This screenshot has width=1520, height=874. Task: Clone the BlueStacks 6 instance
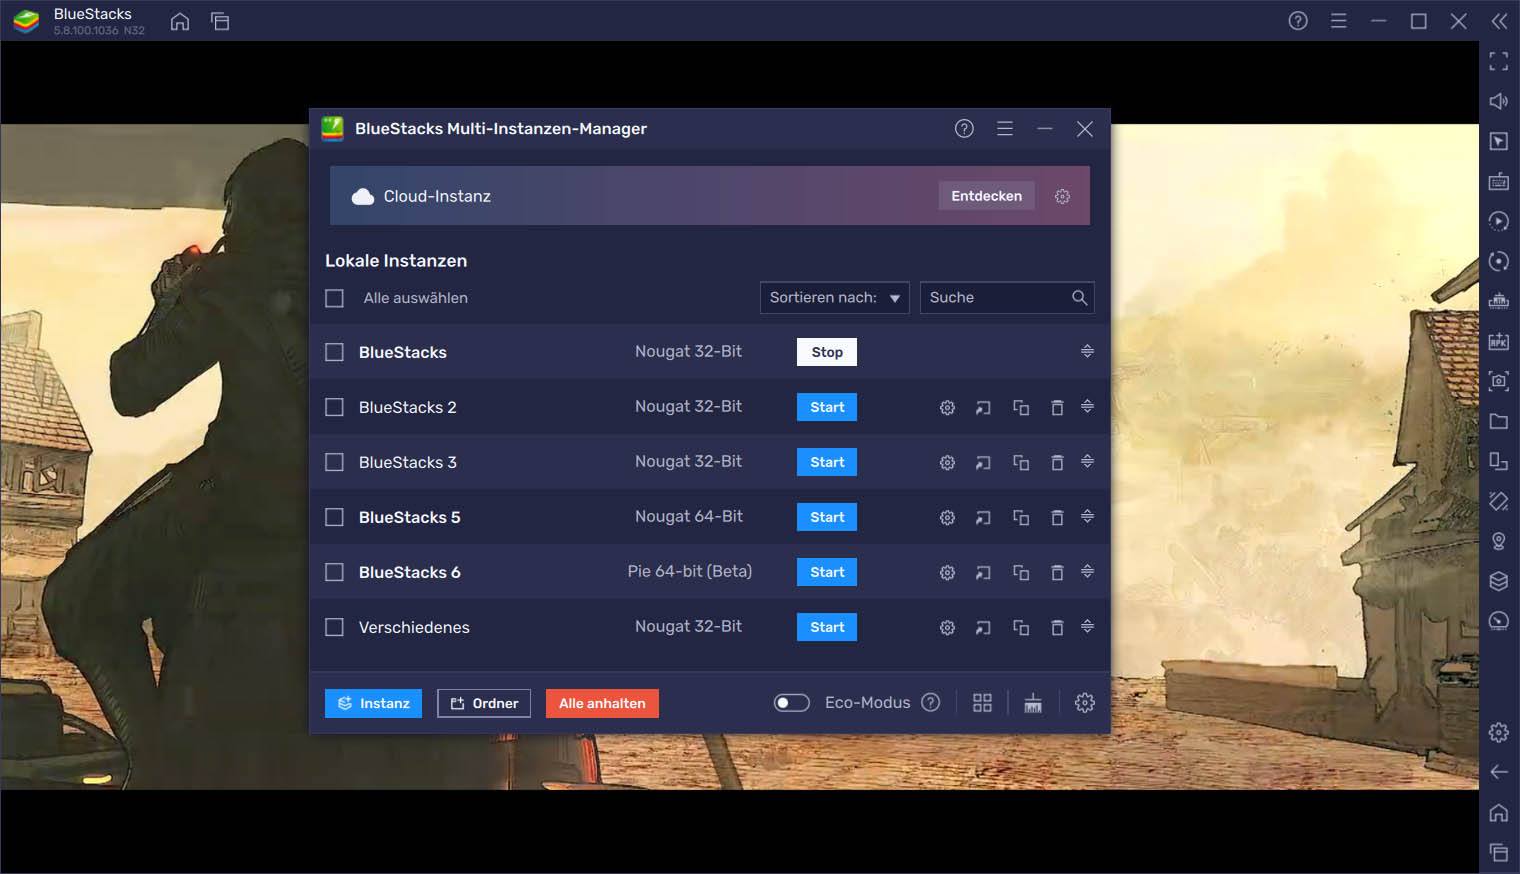point(1021,572)
